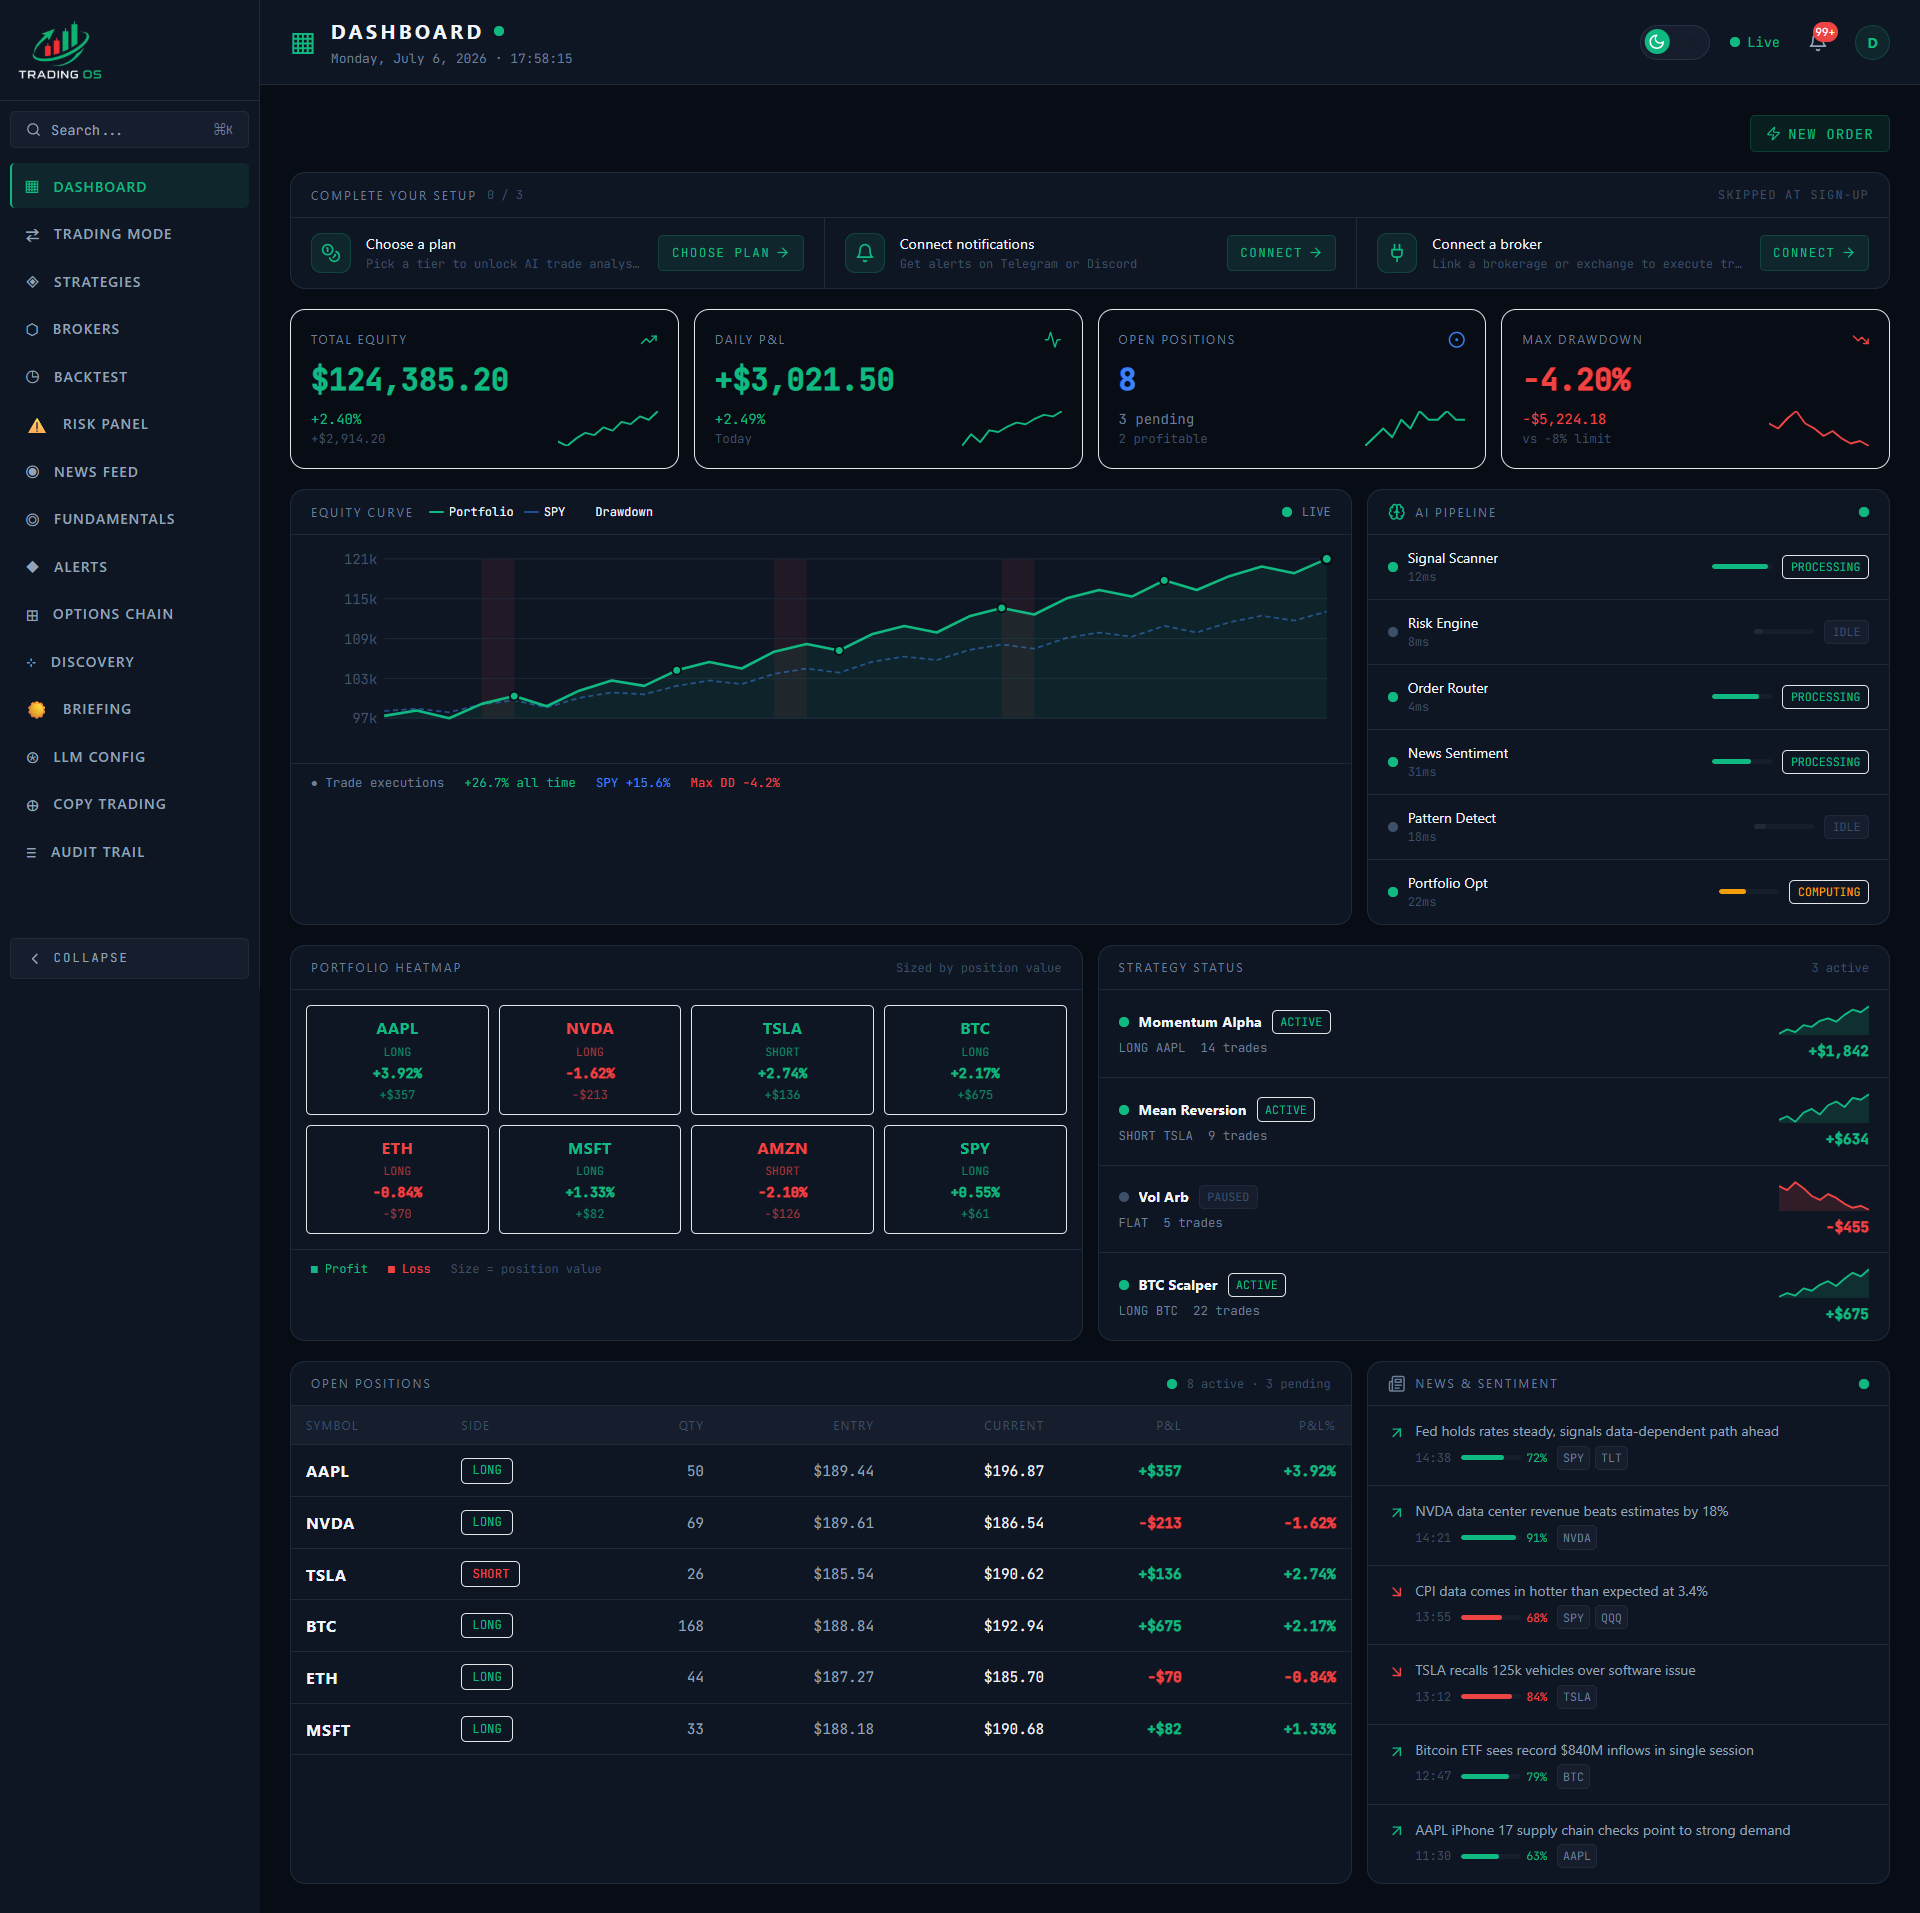Click the Copy Trading globe icon
1920x1913 pixels.
point(32,805)
